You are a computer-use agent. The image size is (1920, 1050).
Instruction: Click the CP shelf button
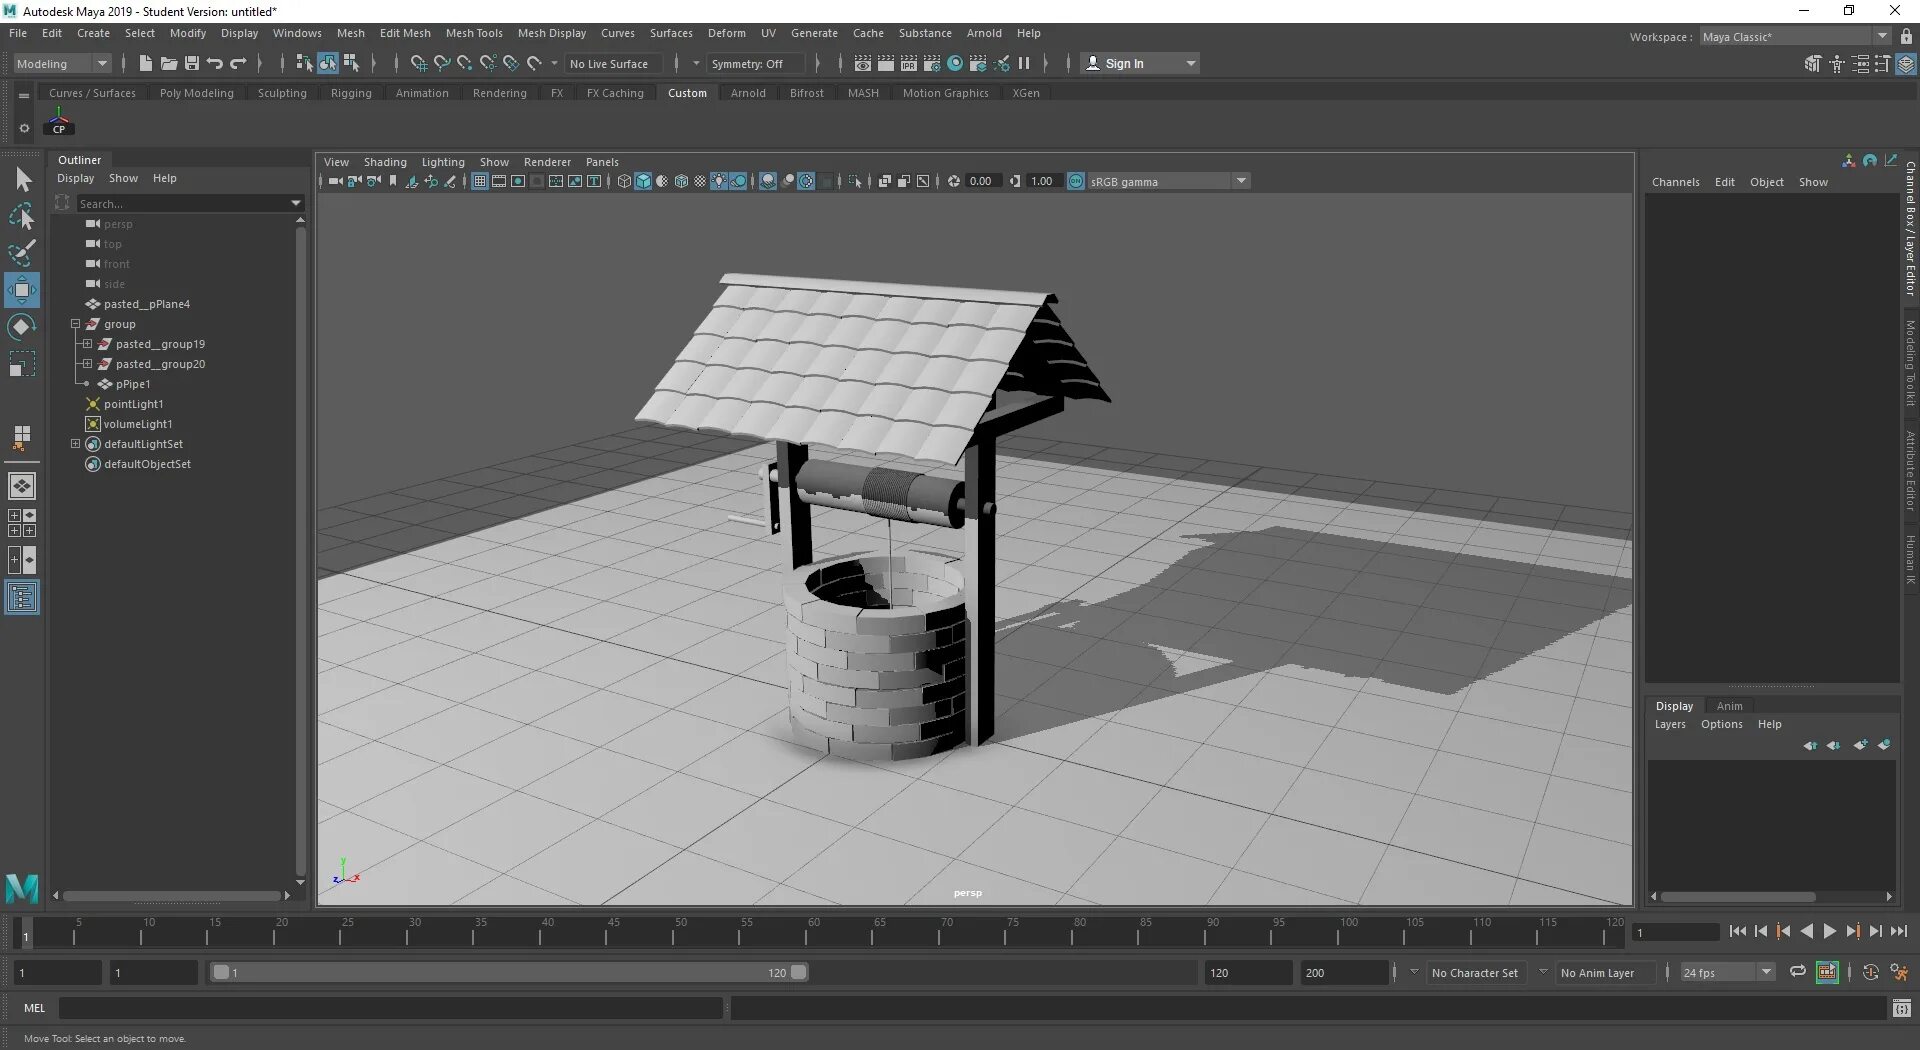coord(59,122)
